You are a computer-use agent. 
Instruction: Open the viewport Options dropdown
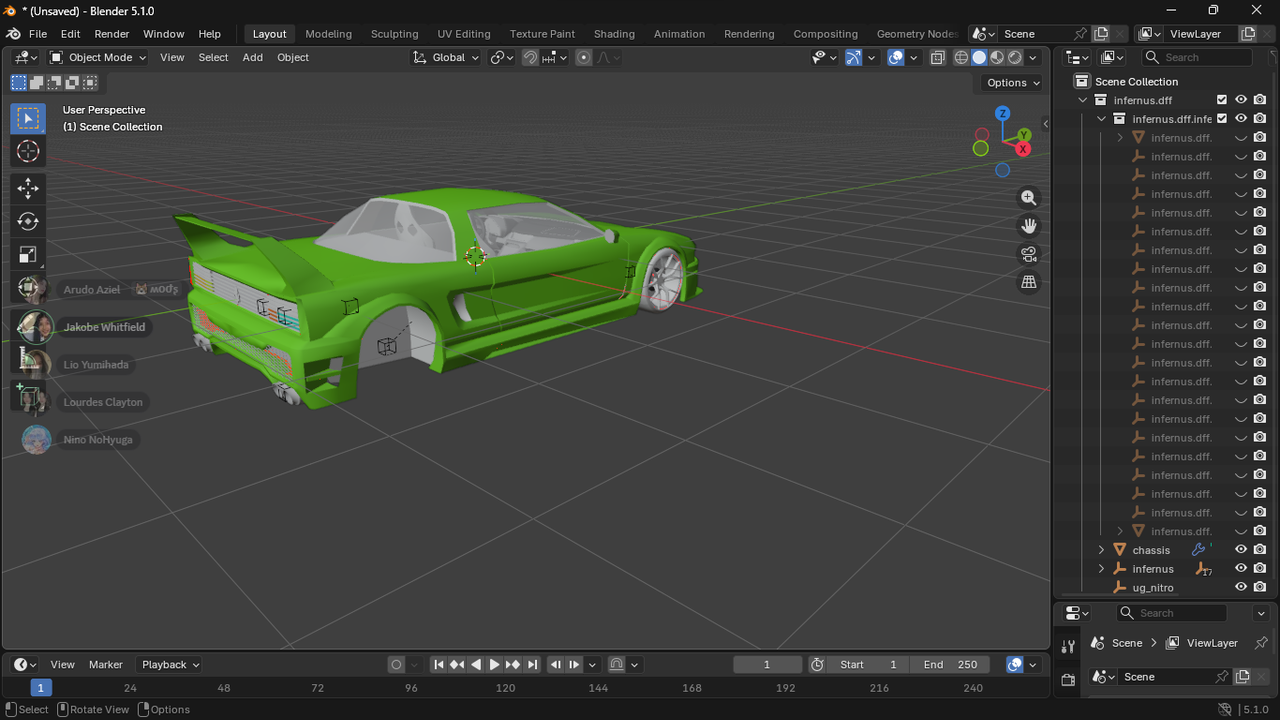1012,83
